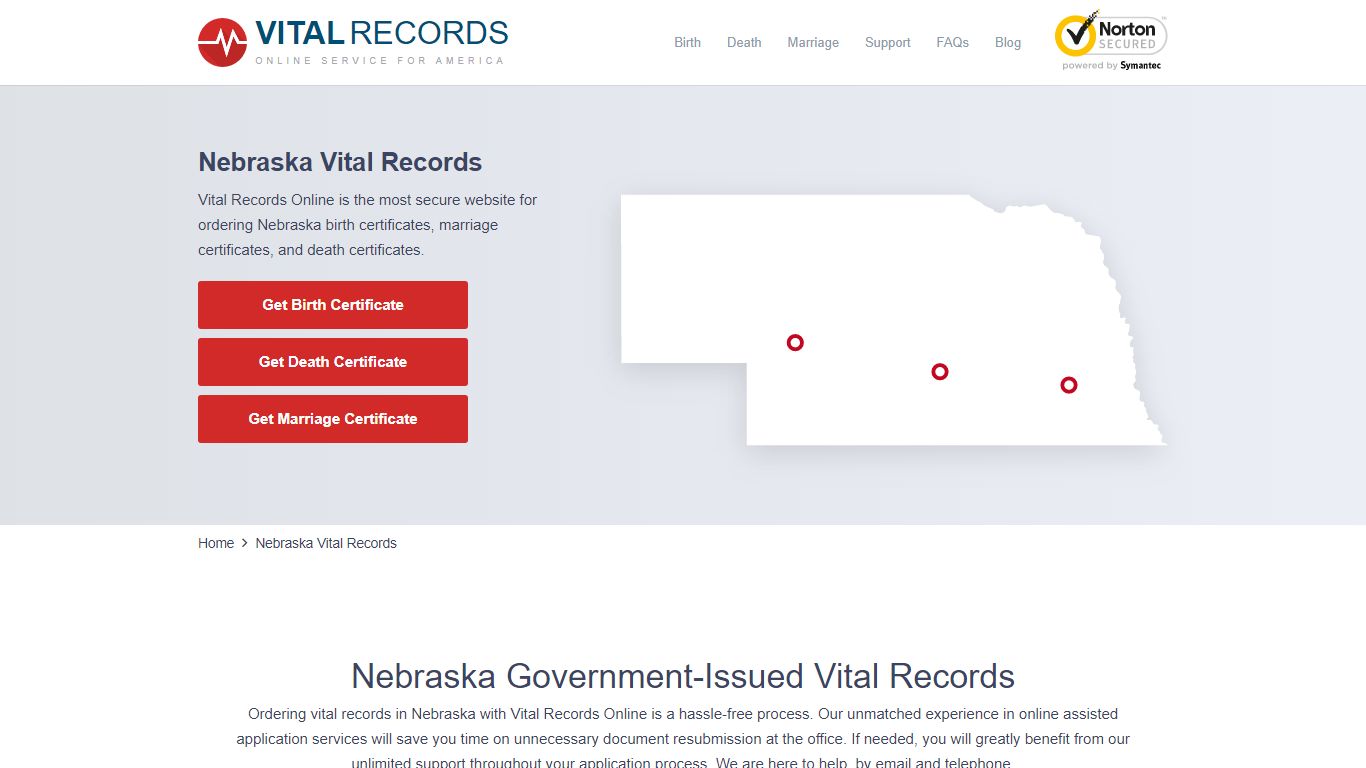The image size is (1366, 768).
Task: Click the breadcrumb chevron after Home
Action: [245, 543]
